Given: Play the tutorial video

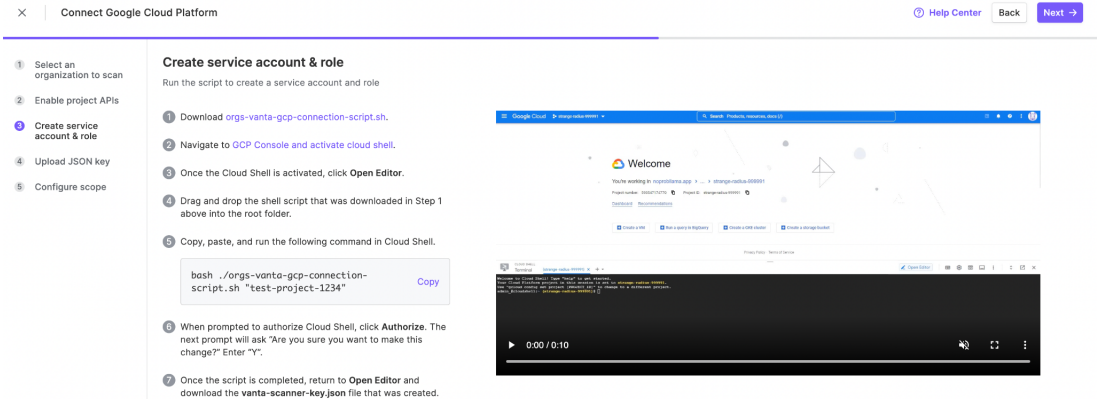Looking at the screenshot, I should tap(511, 345).
